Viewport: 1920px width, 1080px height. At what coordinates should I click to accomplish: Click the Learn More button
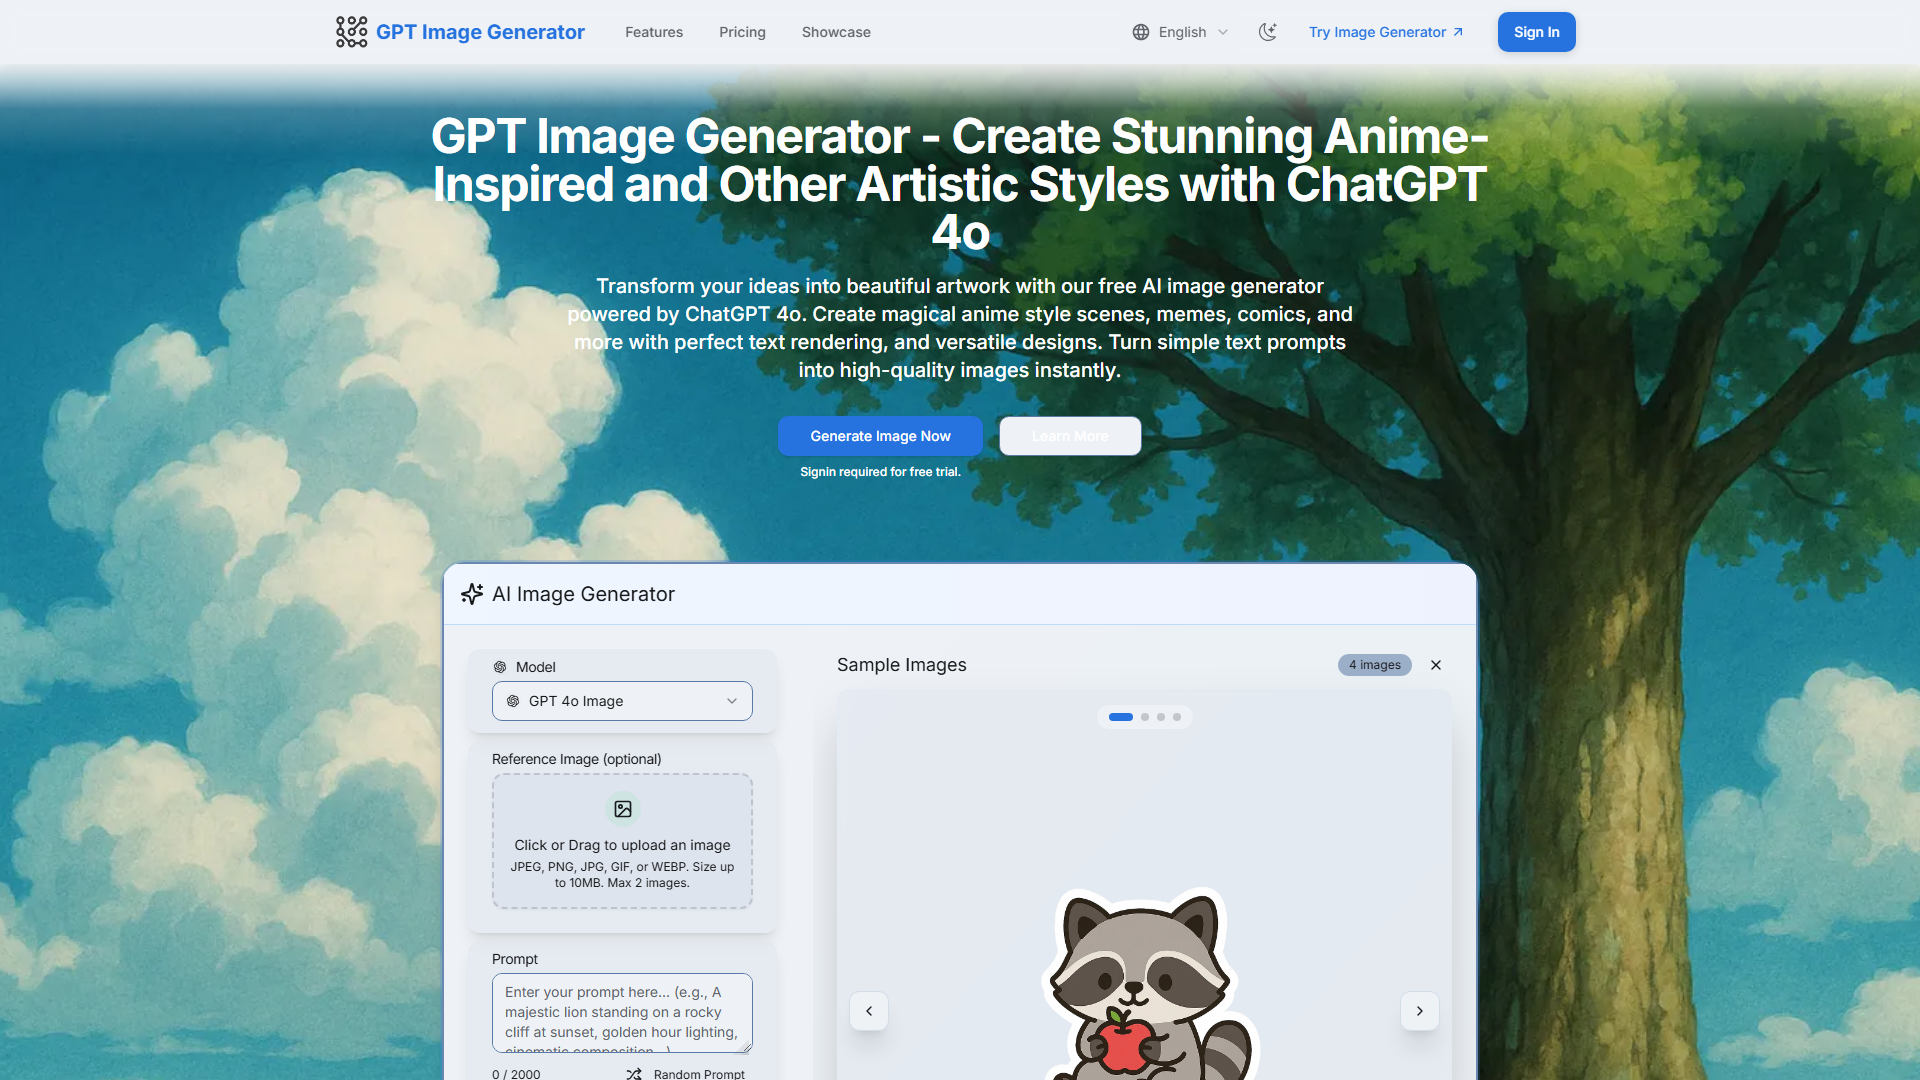pos(1070,436)
